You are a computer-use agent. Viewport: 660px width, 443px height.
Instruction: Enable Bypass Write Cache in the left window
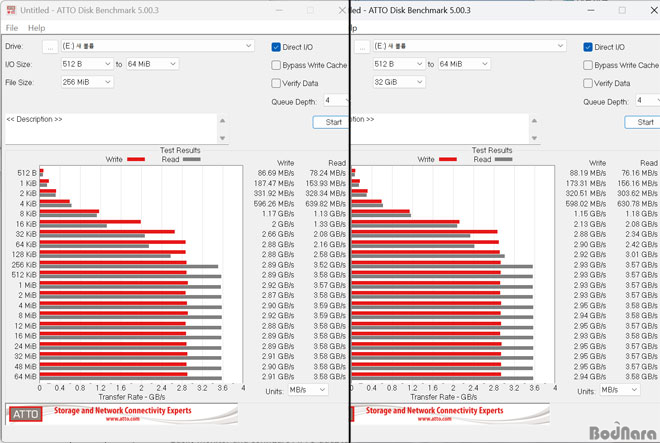276,65
